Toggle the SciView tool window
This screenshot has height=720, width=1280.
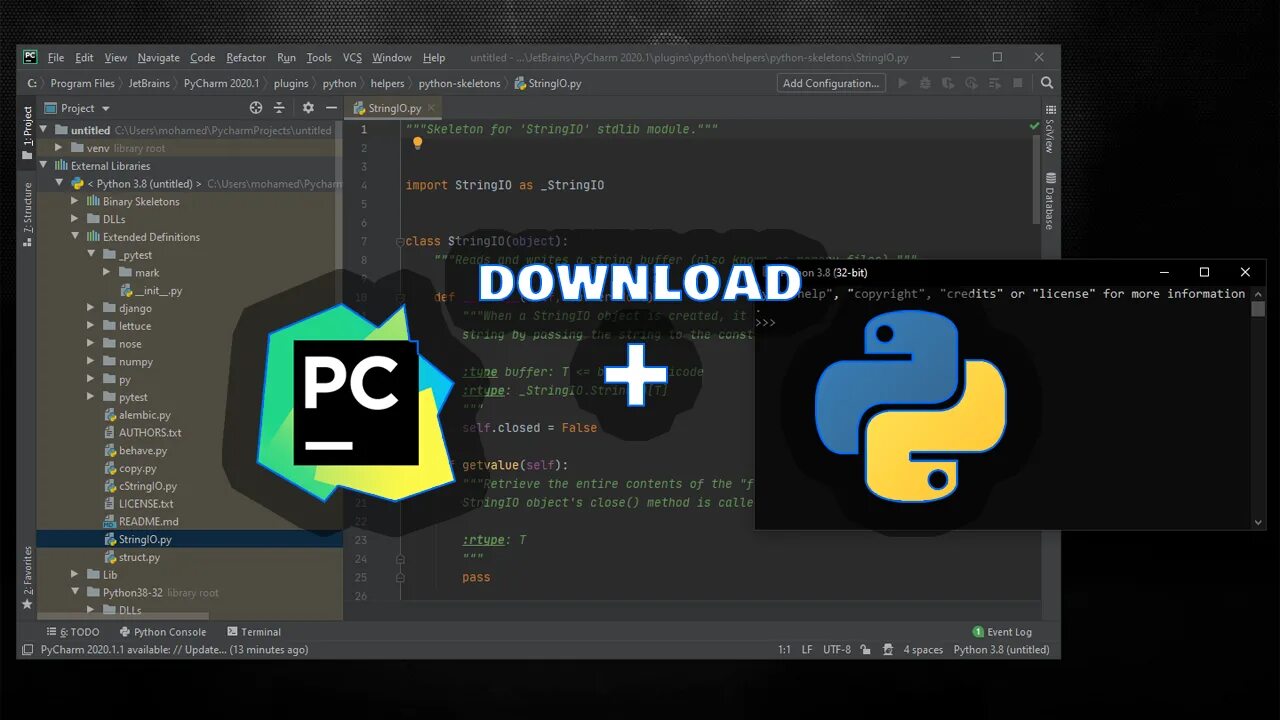(1050, 128)
